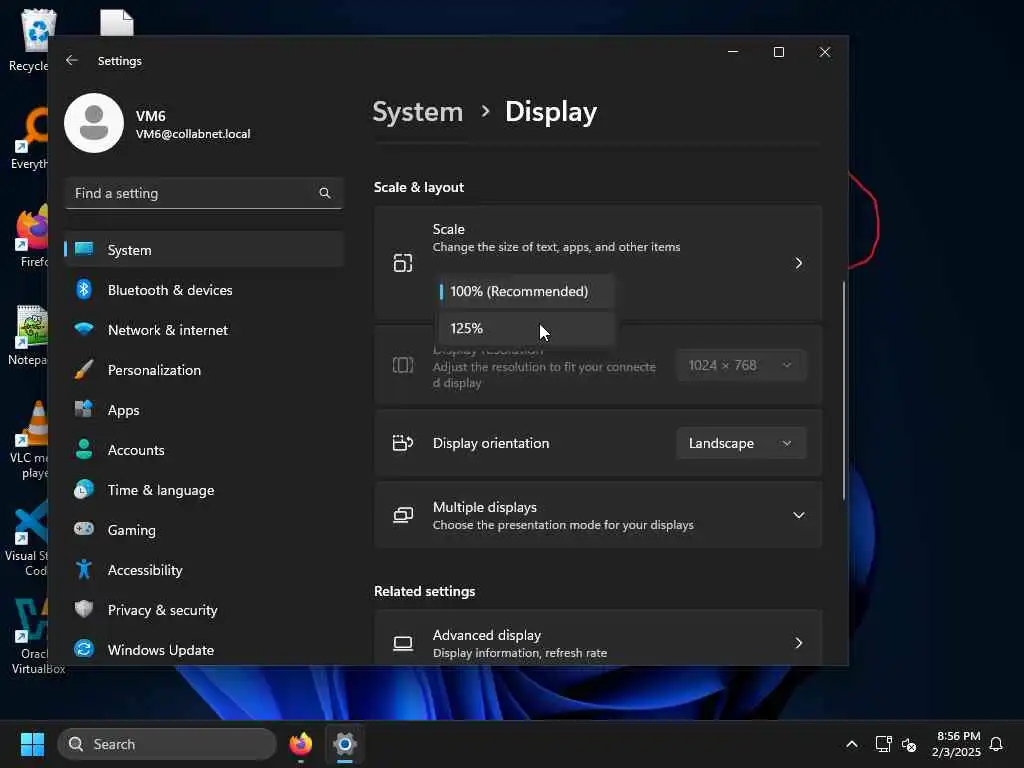This screenshot has width=1024, height=768.
Task: Click the System monitor icon in sidebar
Action: (x=84, y=249)
